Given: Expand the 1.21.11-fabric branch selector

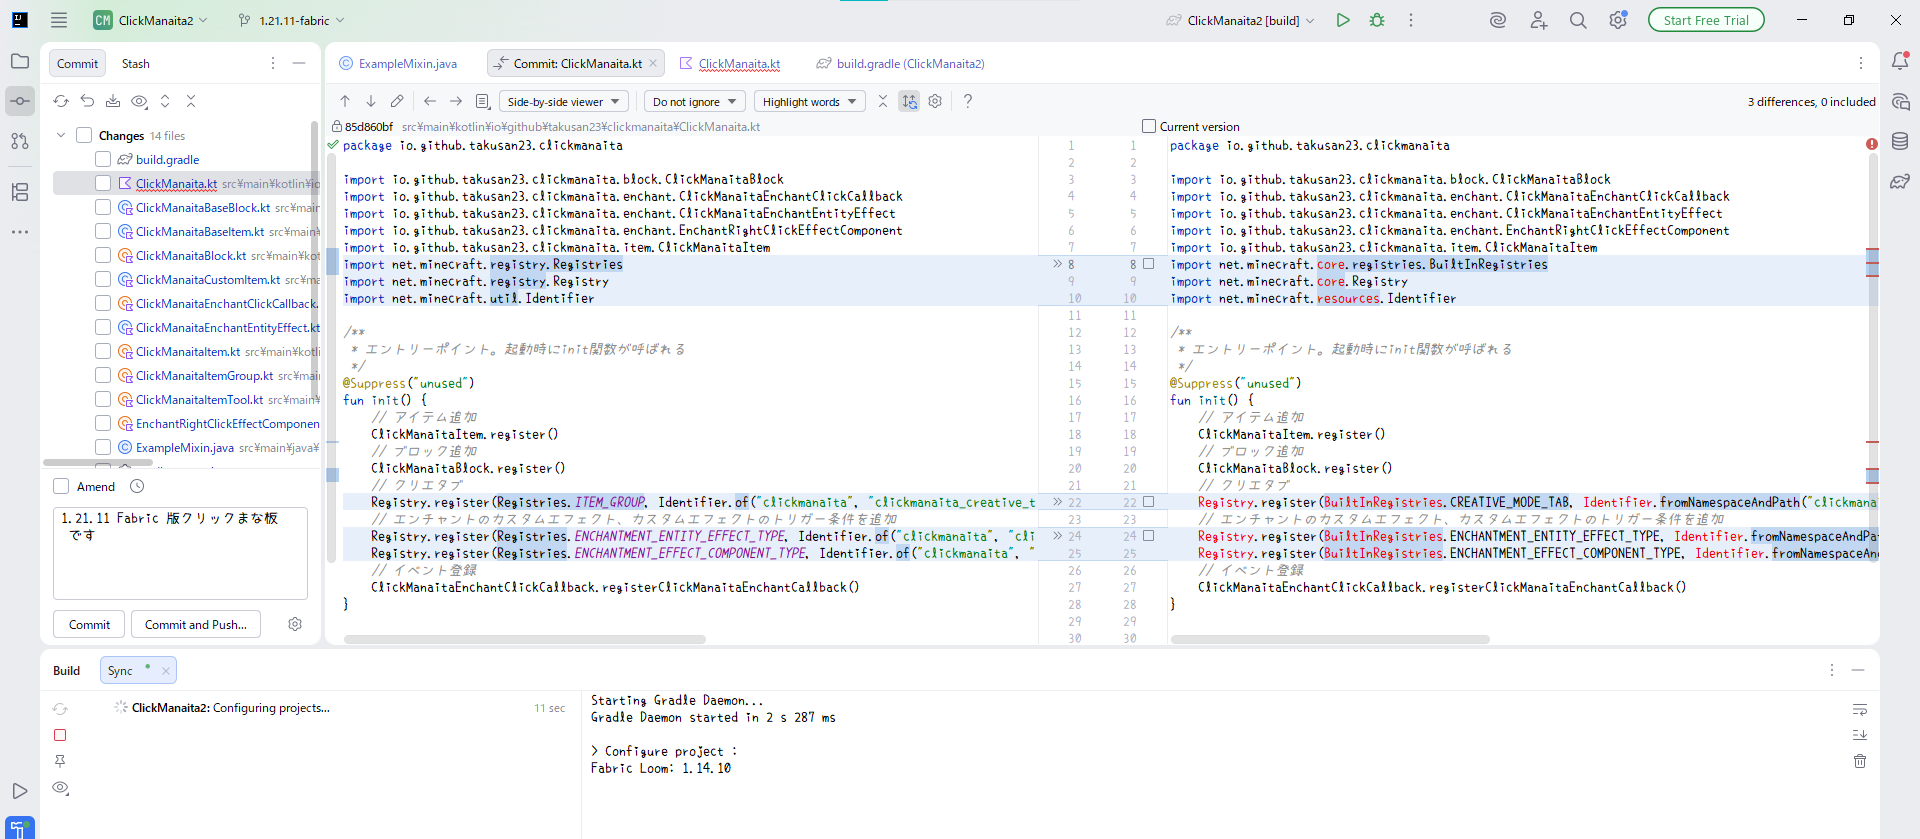Looking at the screenshot, I should click(x=292, y=20).
